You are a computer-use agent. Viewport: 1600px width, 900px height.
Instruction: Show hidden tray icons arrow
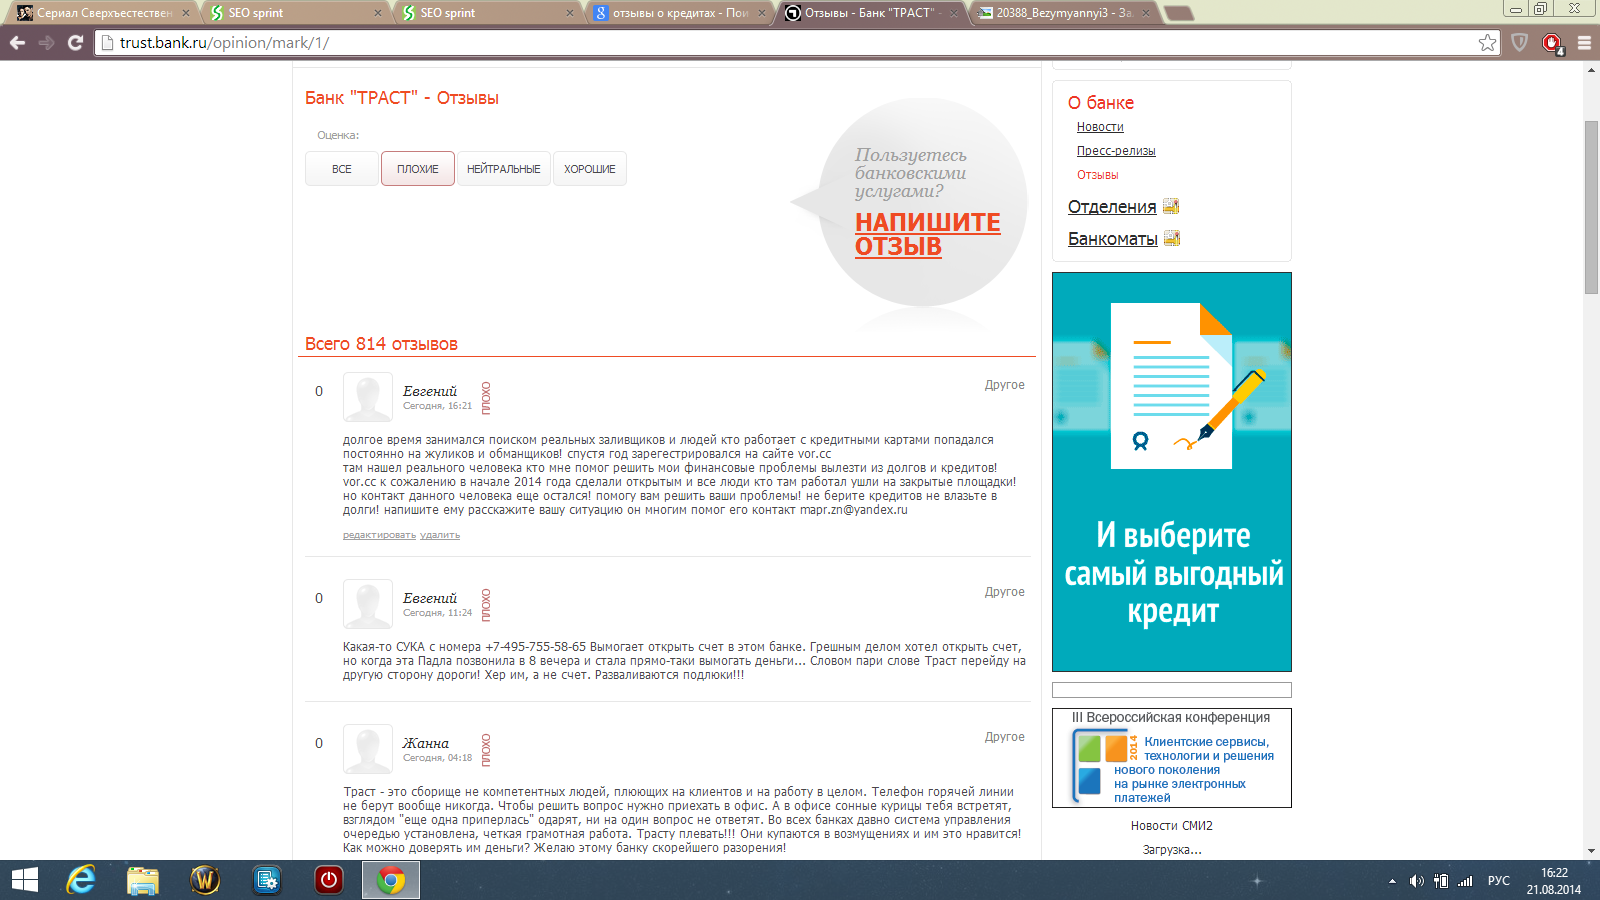(1392, 881)
